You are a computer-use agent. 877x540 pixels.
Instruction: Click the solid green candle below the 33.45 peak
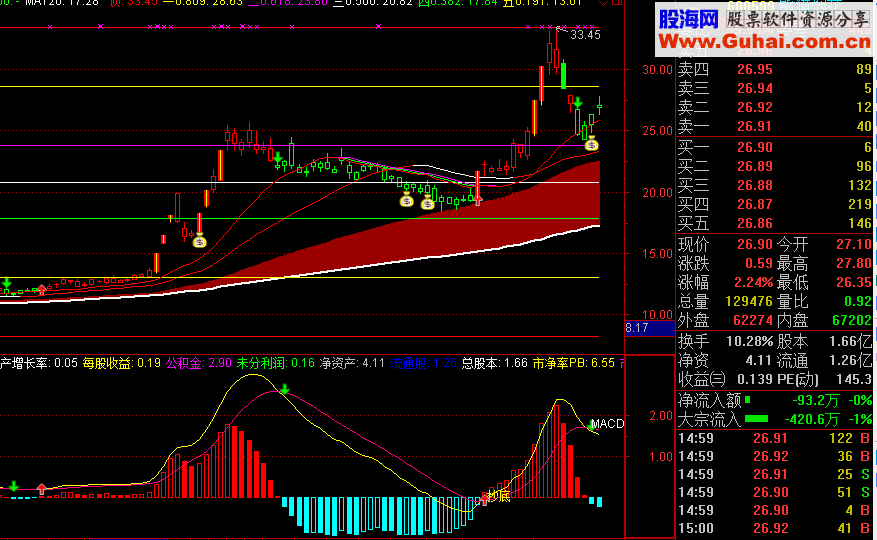564,76
